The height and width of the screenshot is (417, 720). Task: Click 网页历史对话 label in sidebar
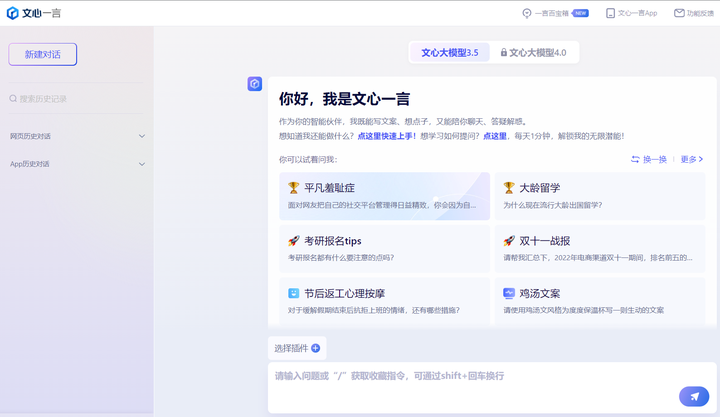[30, 136]
